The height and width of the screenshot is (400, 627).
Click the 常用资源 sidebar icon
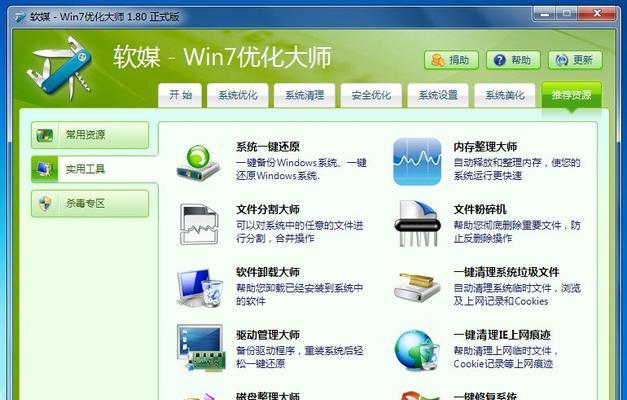tap(45, 135)
